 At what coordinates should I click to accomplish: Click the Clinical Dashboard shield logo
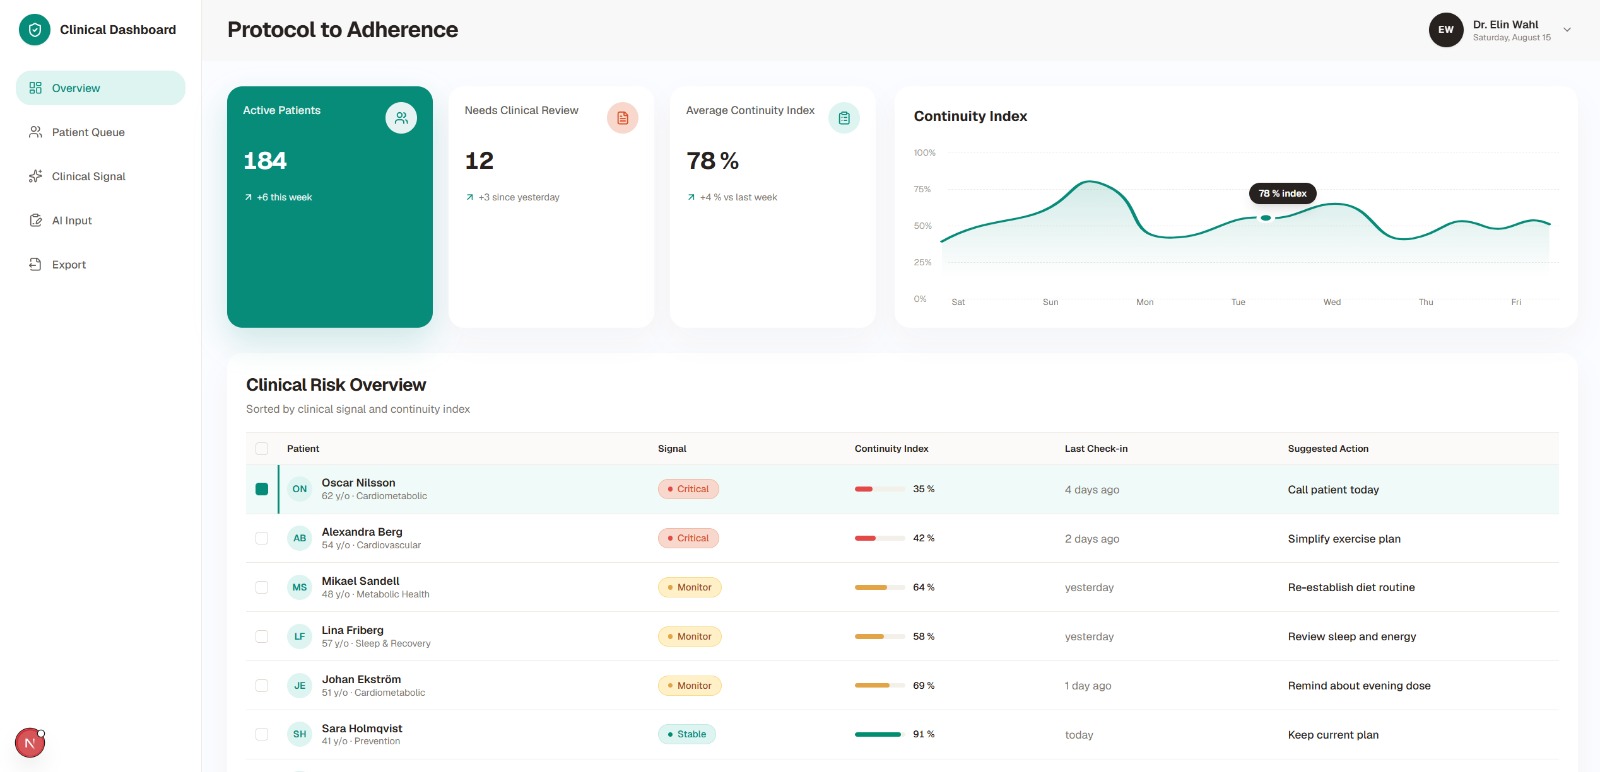35,30
